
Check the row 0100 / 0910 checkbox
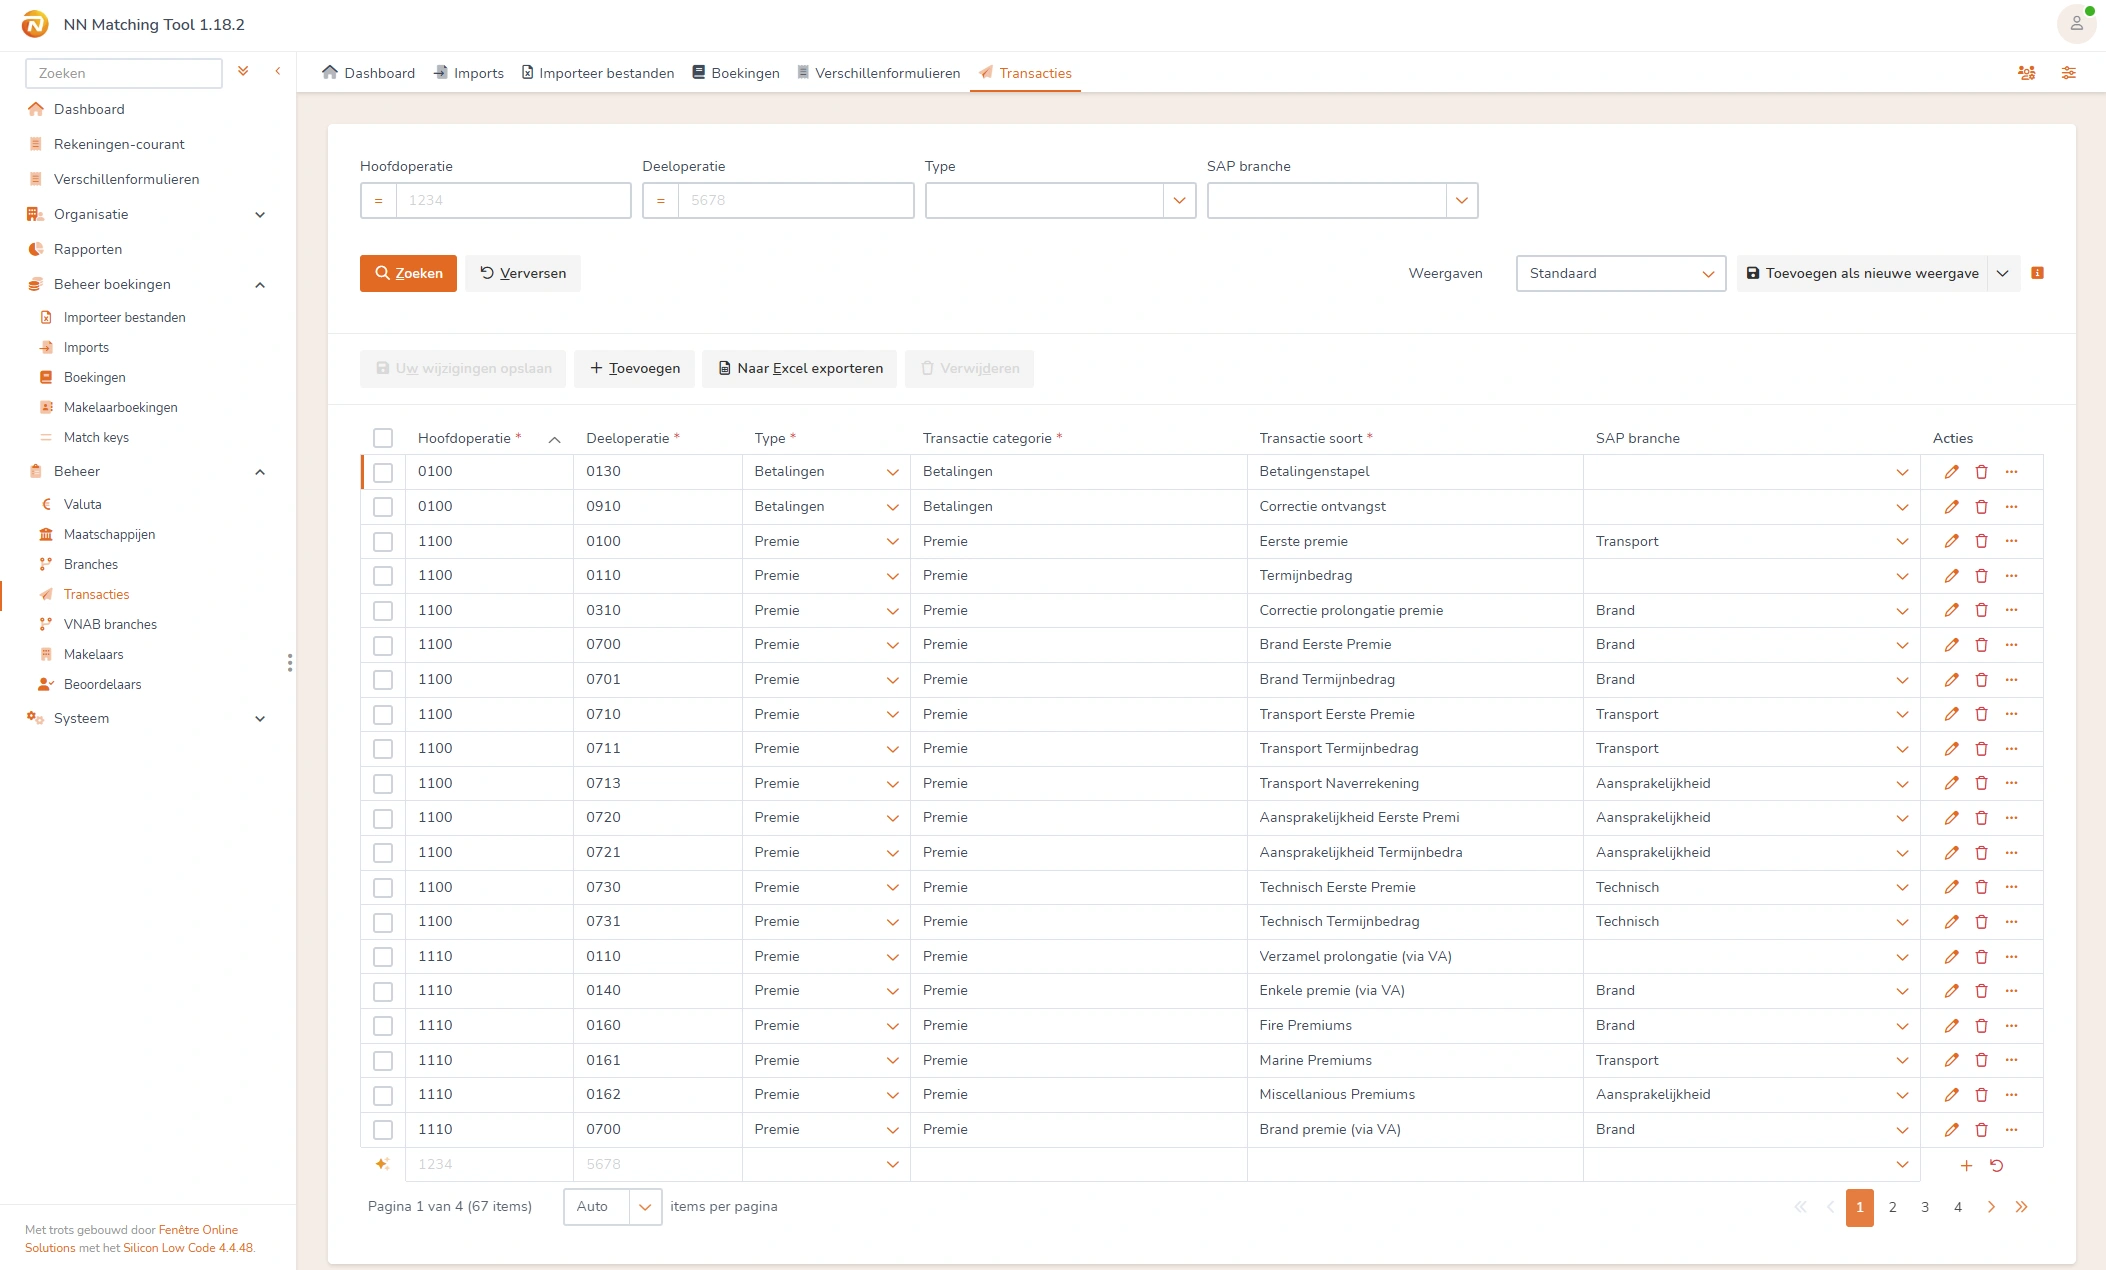(x=383, y=507)
